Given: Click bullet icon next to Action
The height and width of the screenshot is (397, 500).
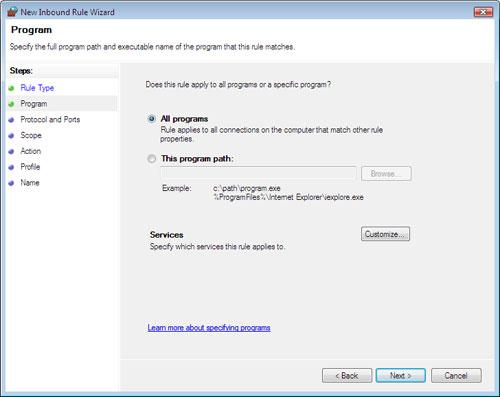Looking at the screenshot, I should click(x=11, y=151).
